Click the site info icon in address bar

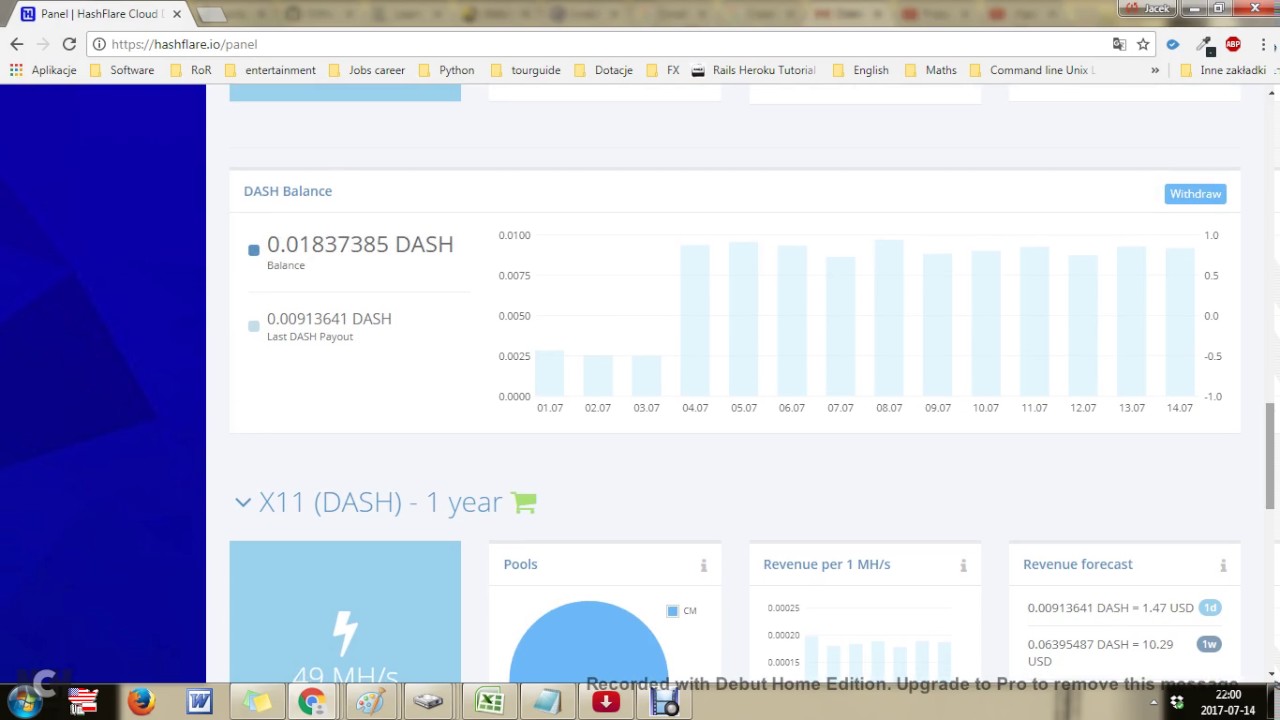(99, 44)
